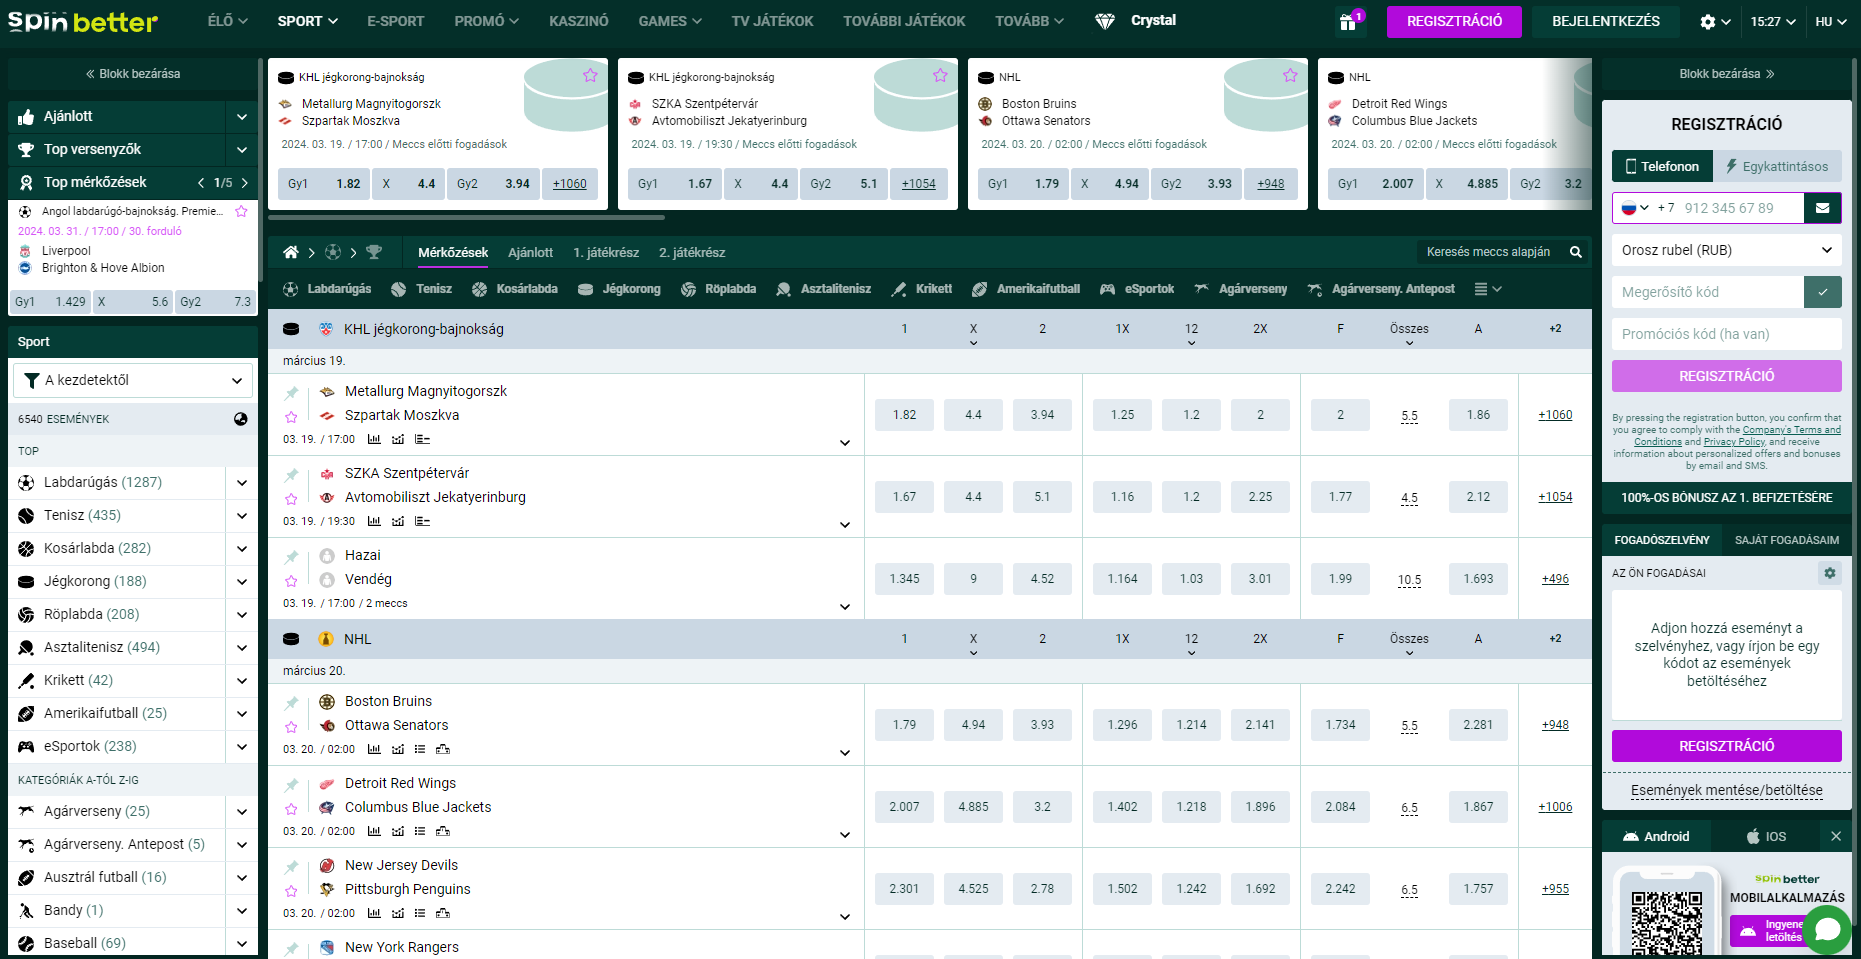The height and width of the screenshot is (959, 1861).
Task: Open the KASZINÓ menu item
Action: click(x=578, y=21)
